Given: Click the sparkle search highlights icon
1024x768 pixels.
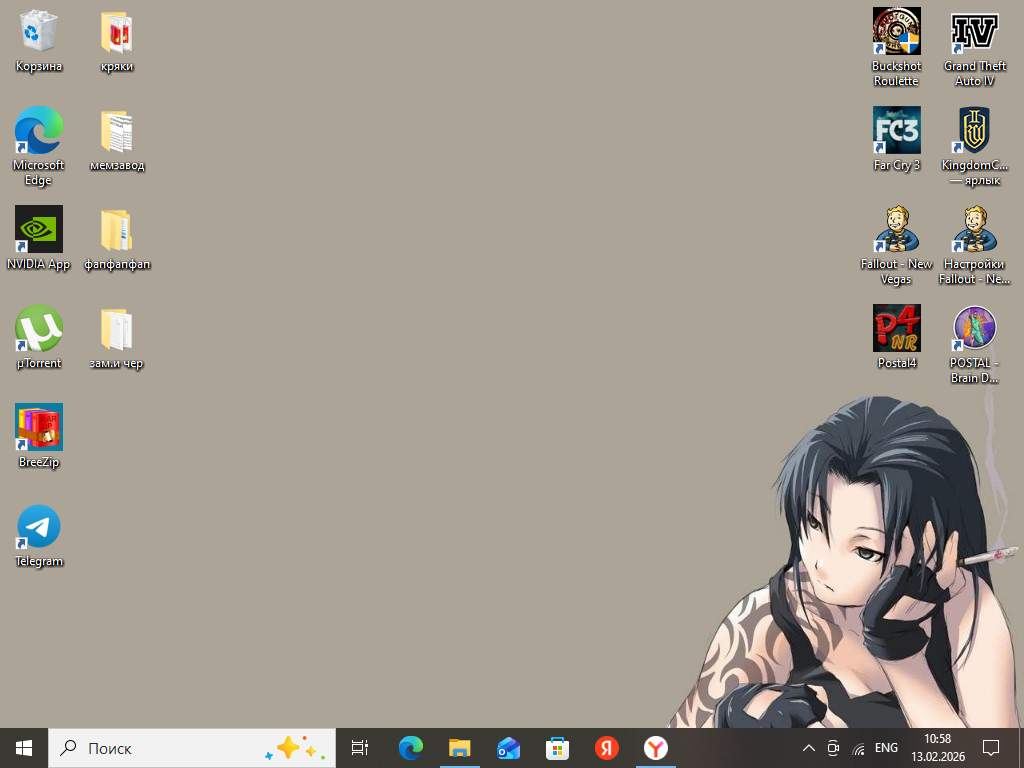Looking at the screenshot, I should 295,748.
